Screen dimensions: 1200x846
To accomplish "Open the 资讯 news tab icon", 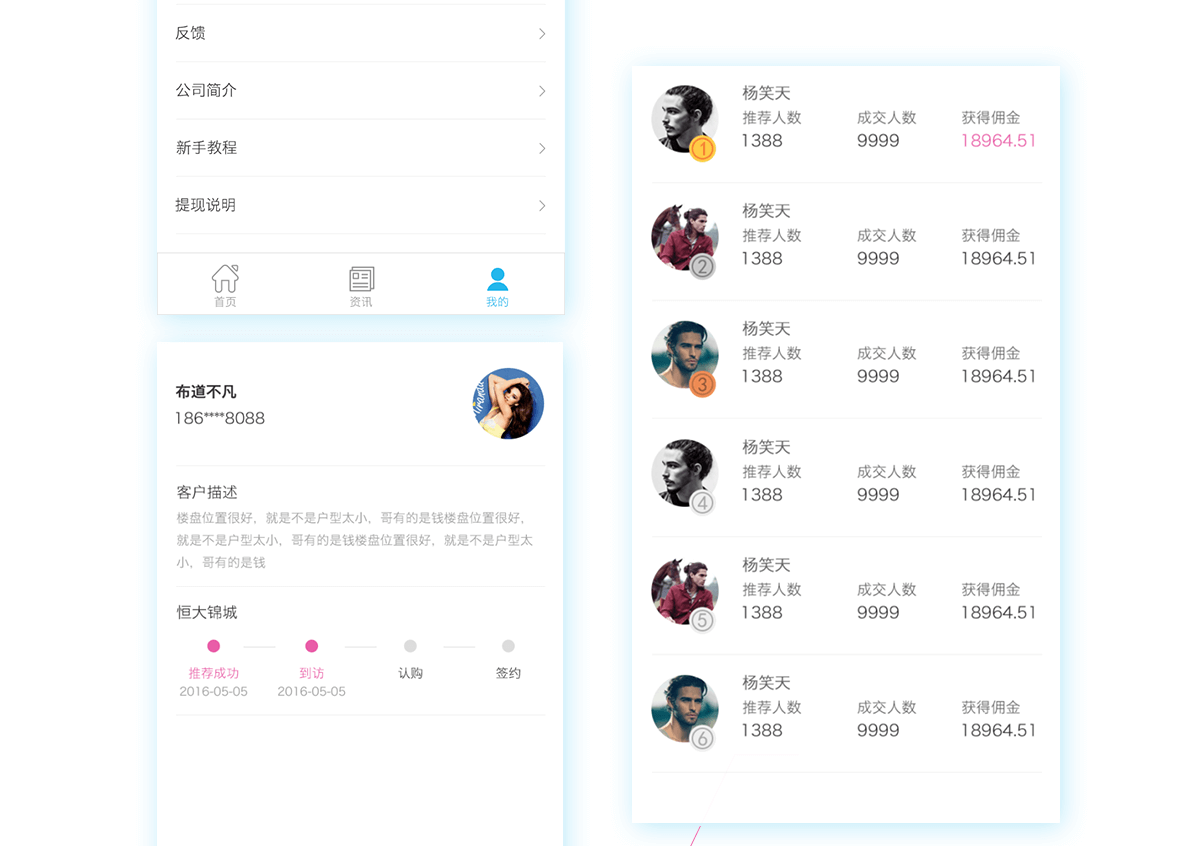I will click(361, 280).
